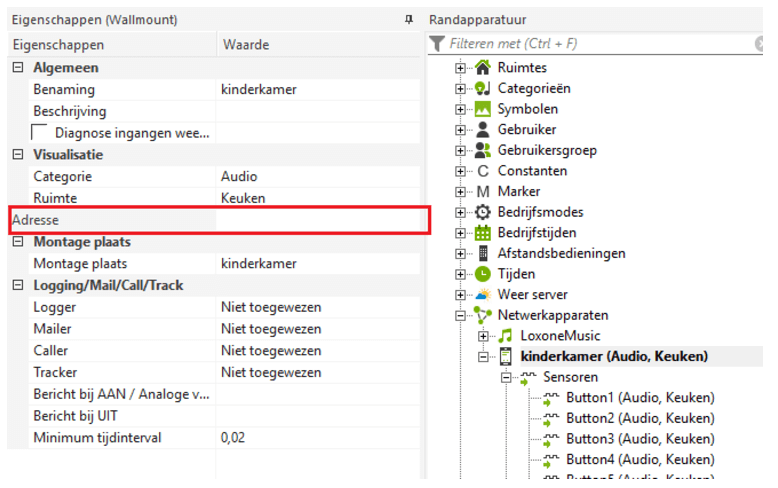778x488 pixels.
Task: Click the Filteren search field
Action: point(595,44)
